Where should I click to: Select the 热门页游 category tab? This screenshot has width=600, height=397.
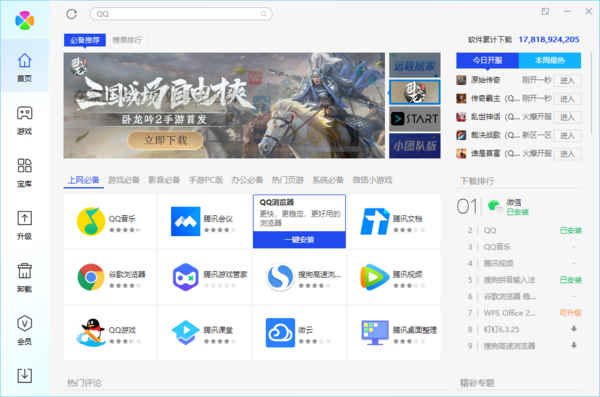(288, 180)
